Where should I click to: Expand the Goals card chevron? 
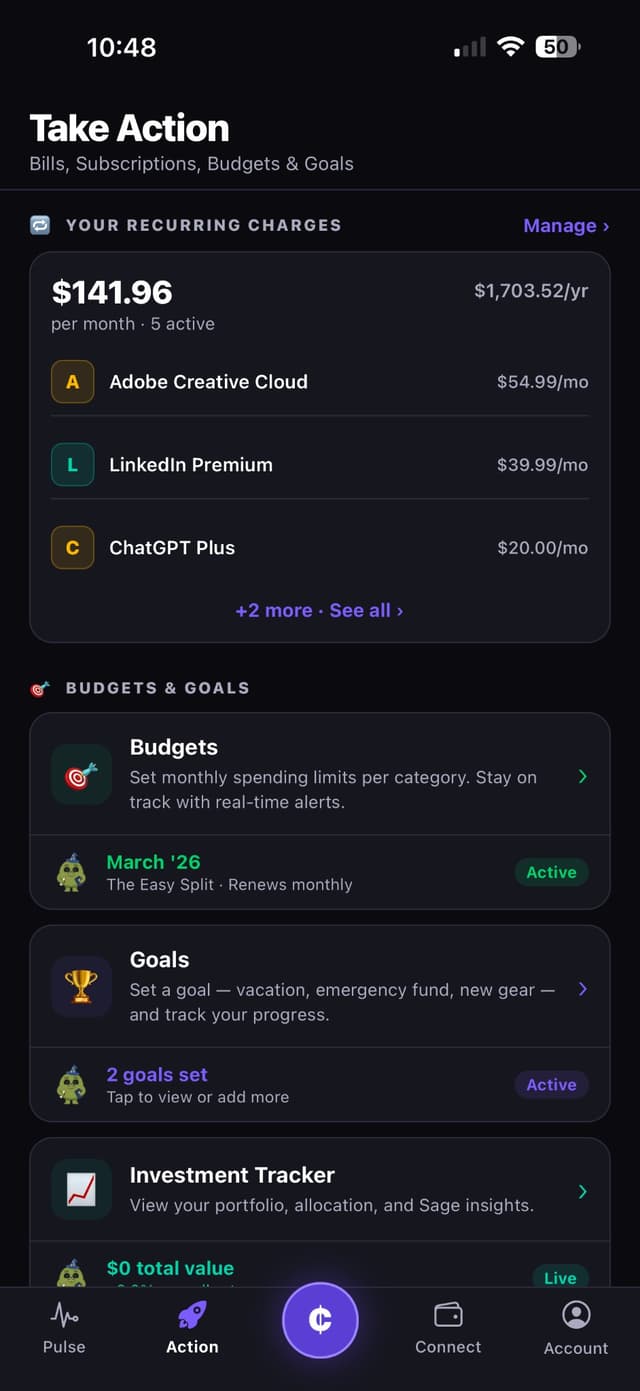[x=583, y=988]
